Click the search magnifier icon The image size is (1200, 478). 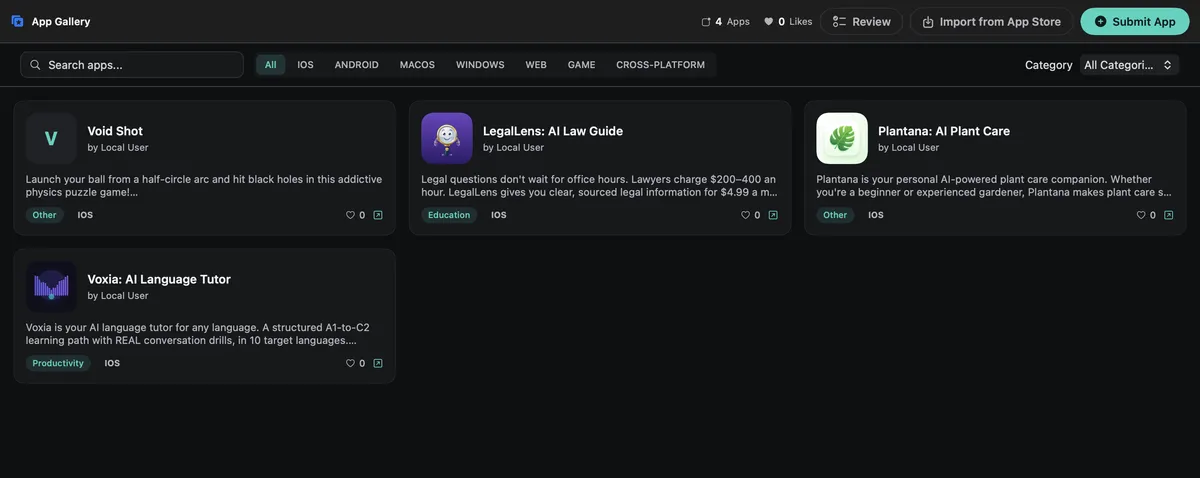pos(35,64)
